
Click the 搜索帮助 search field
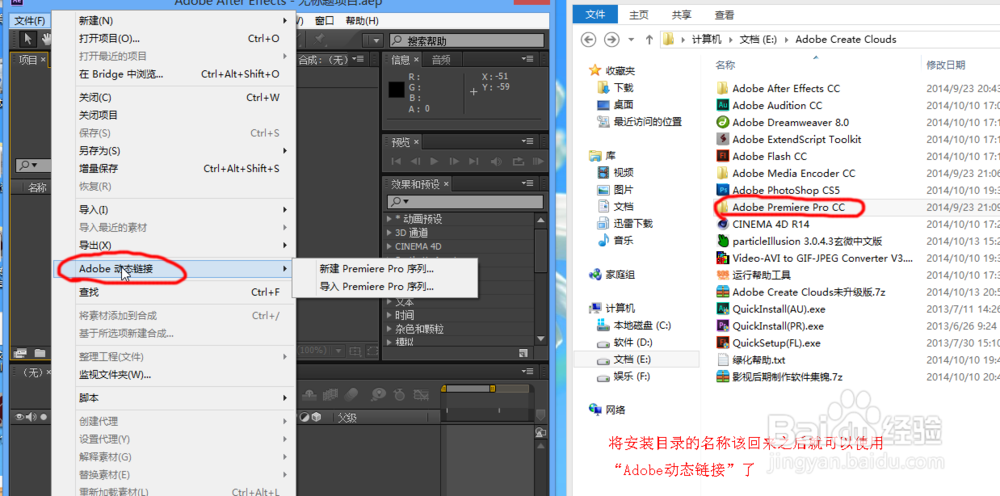(x=467, y=41)
